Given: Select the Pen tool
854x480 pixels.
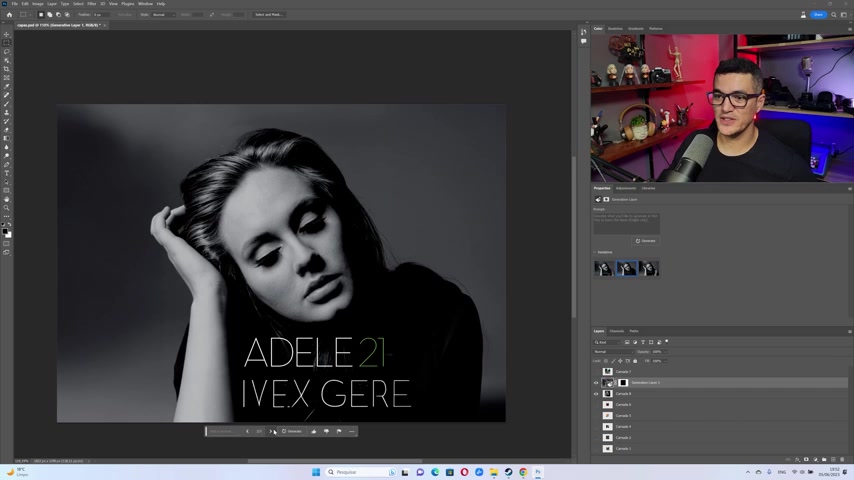Looking at the screenshot, I should (x=7, y=165).
